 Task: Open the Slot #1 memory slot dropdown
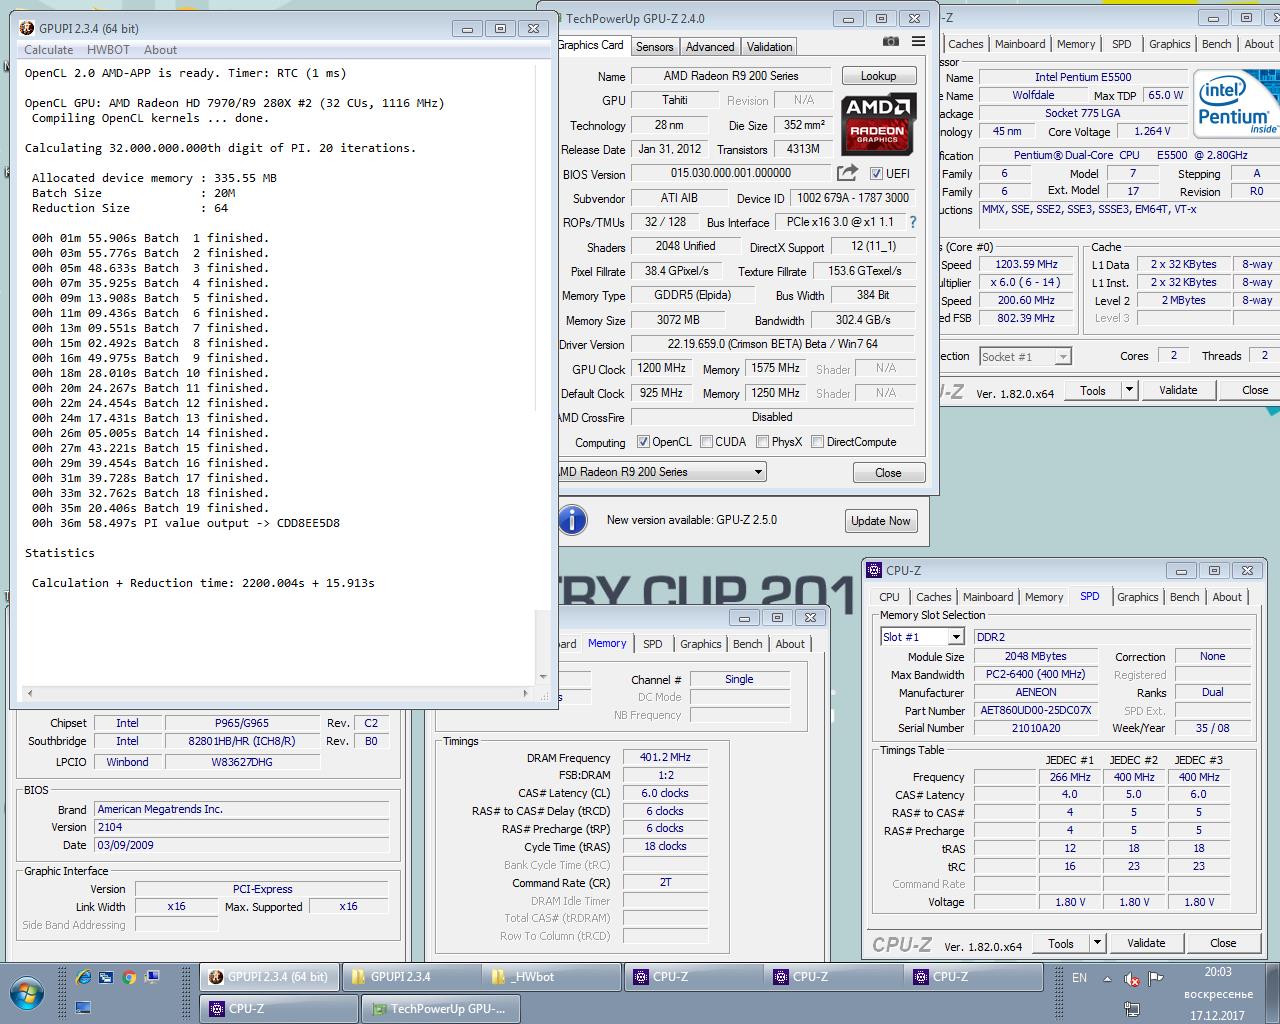(x=956, y=637)
